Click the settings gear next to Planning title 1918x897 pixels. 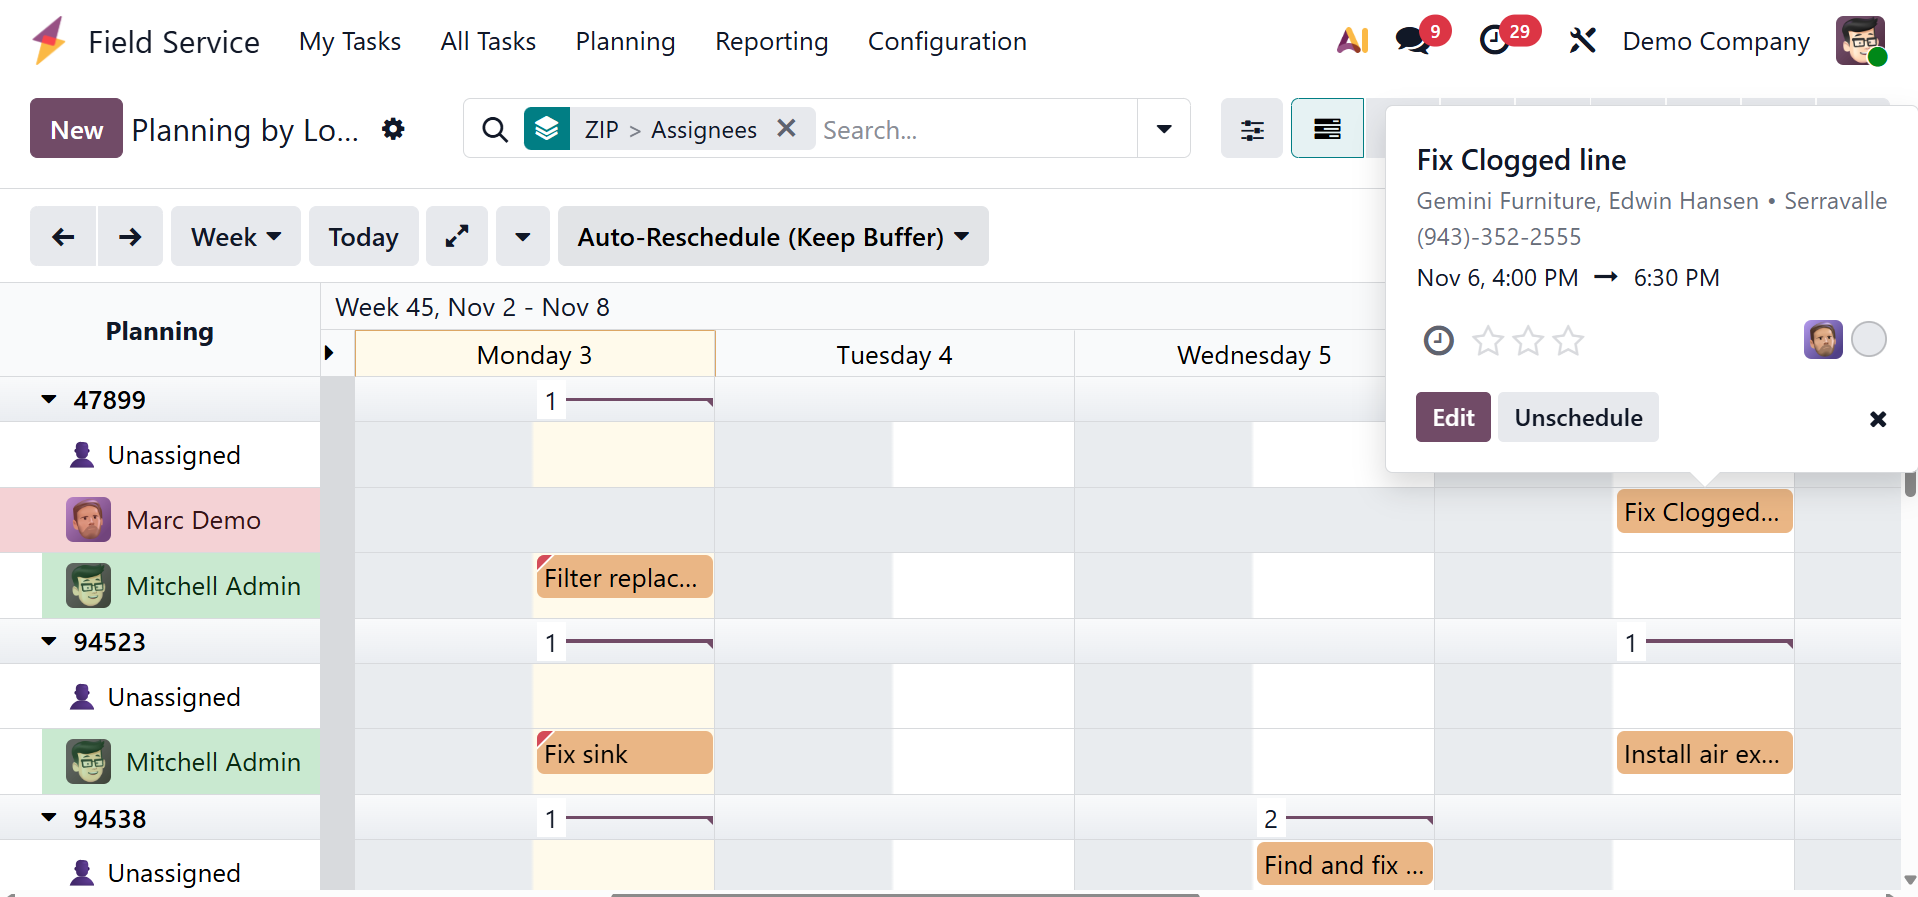click(x=393, y=129)
